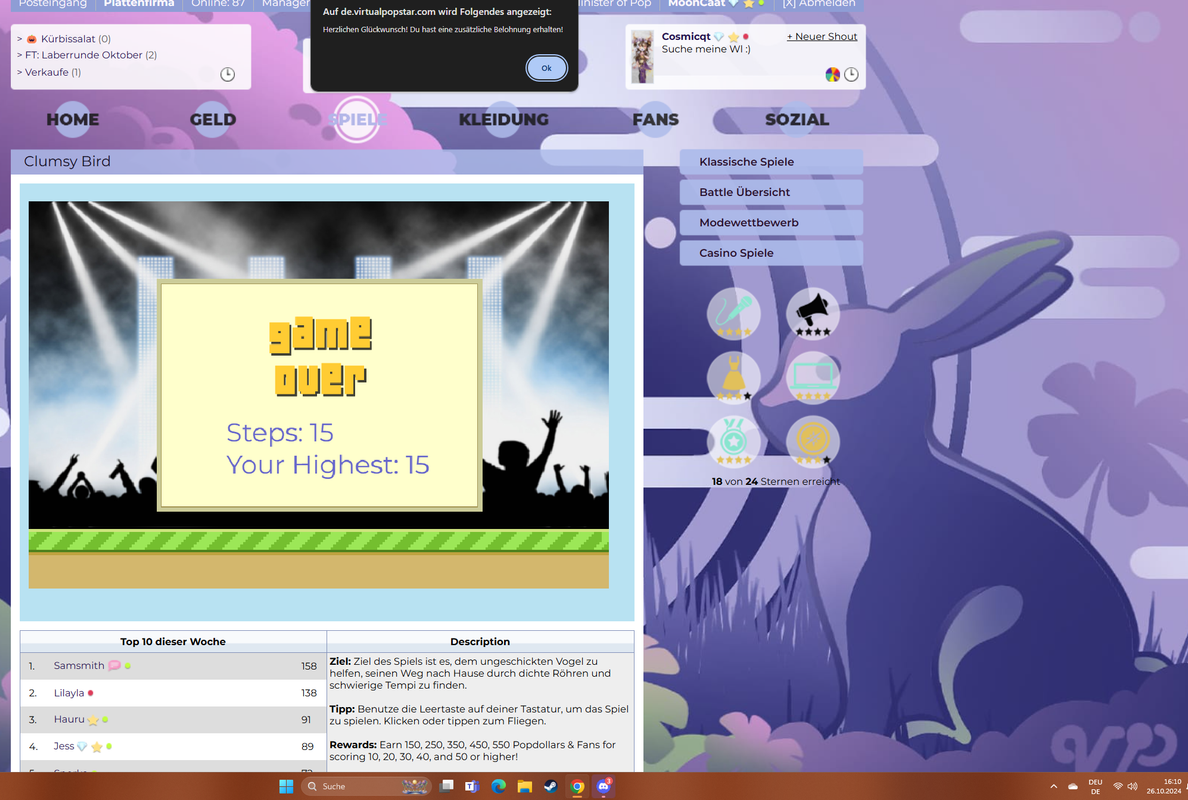The image size is (1188, 800).
Task: Click the 'Description' column header
Action: pos(480,642)
